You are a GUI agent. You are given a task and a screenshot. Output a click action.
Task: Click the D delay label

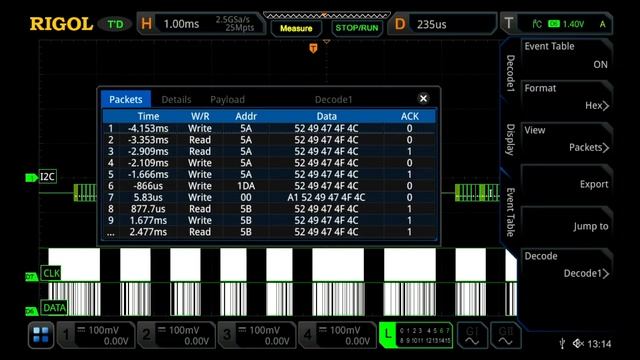tap(400, 24)
